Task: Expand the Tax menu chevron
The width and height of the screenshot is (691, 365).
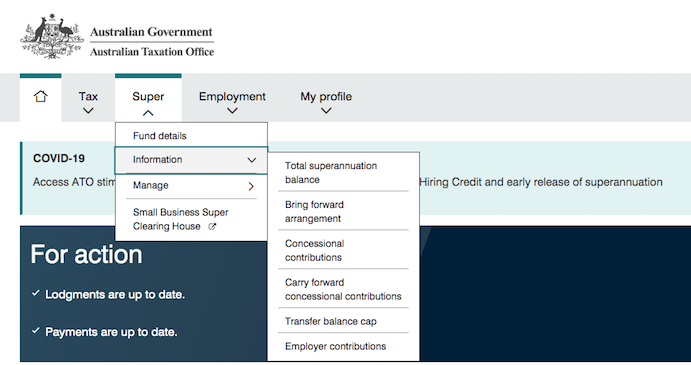Action: click(88, 111)
